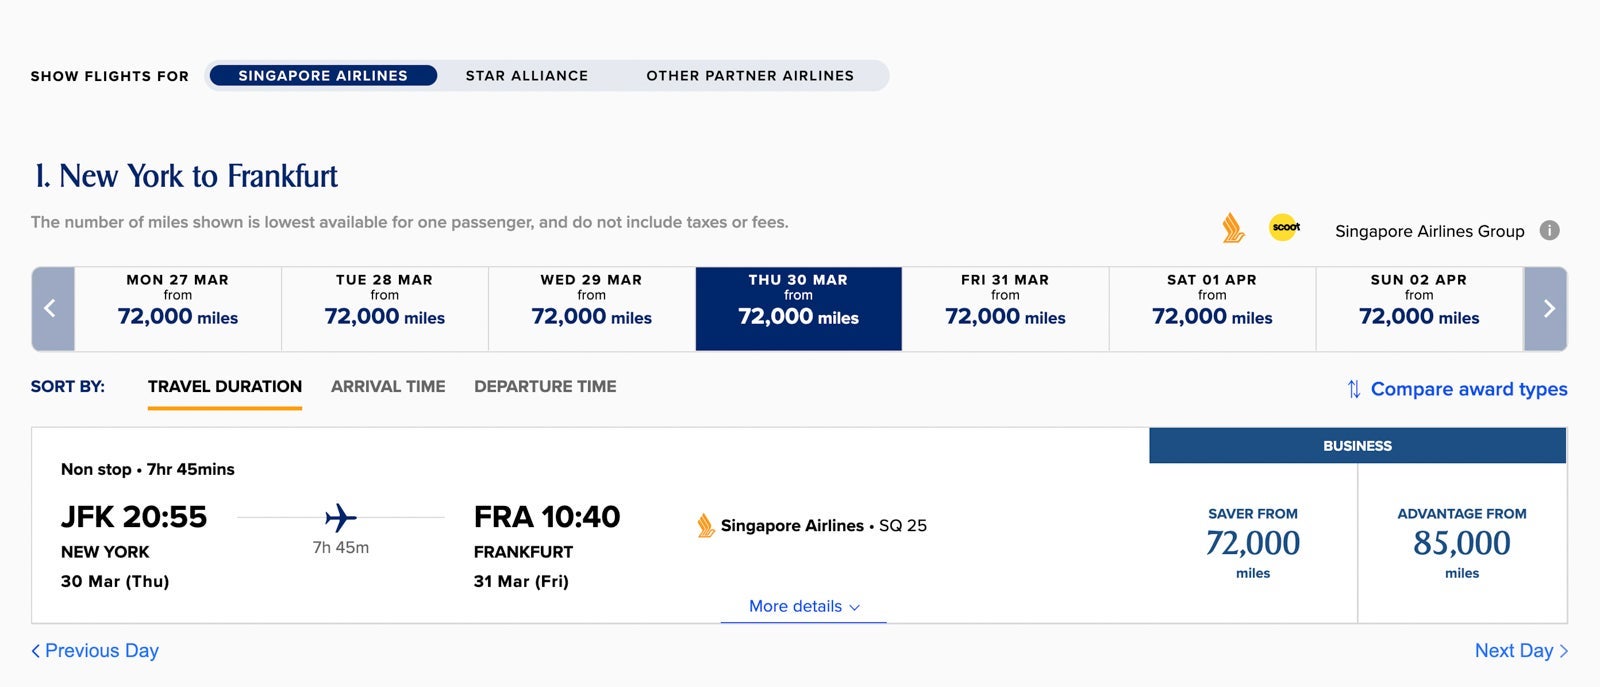
Task: Select the Other Partner Airlines filter option
Action: (751, 75)
